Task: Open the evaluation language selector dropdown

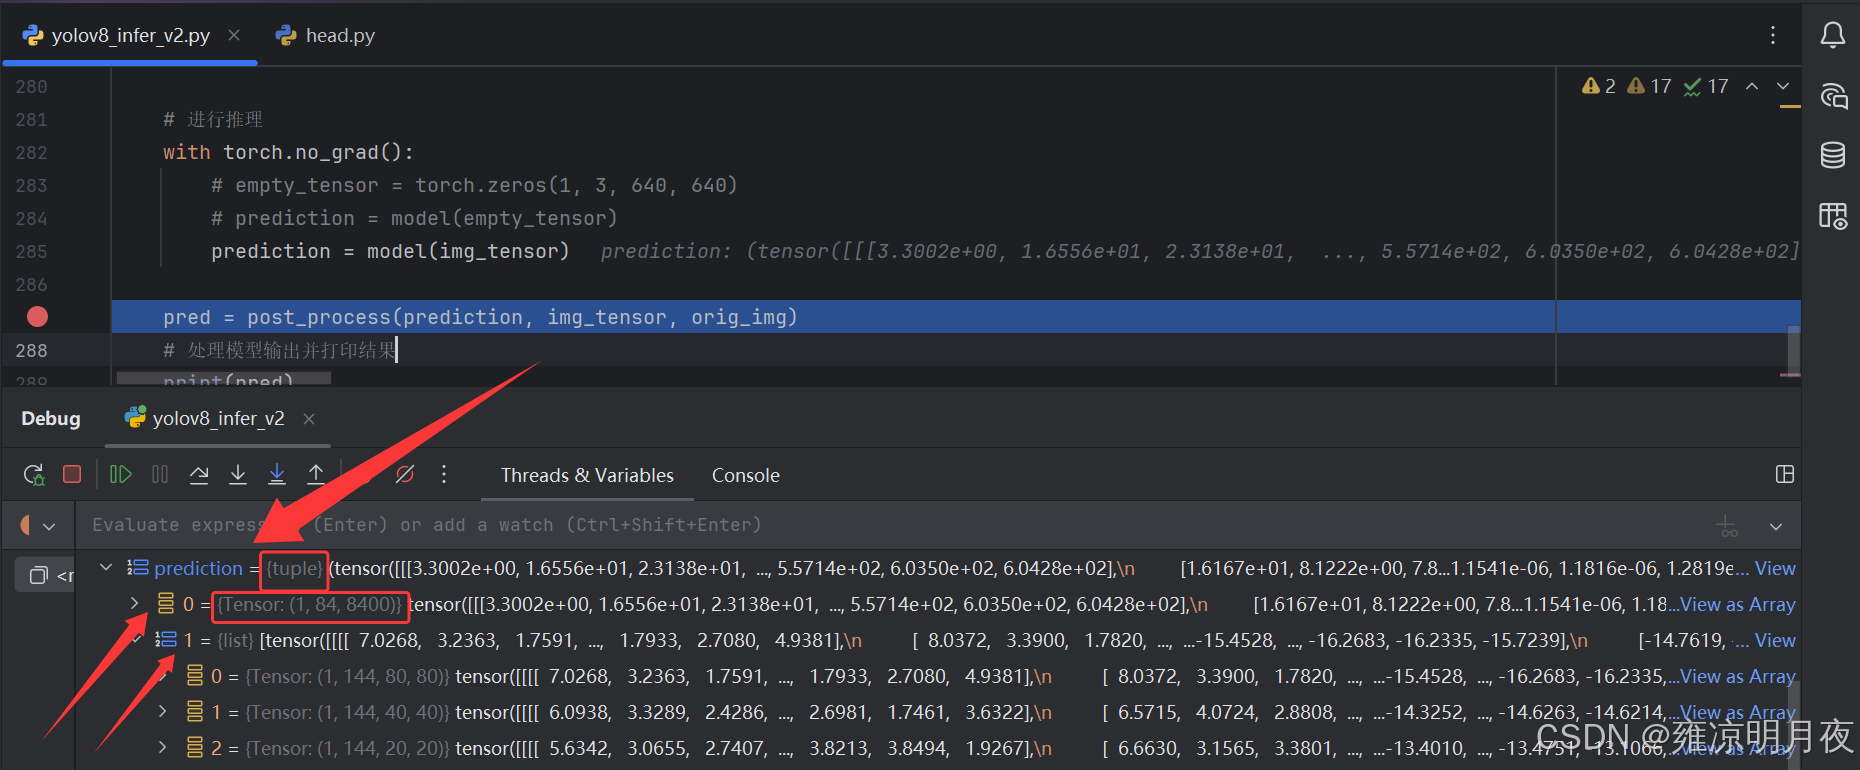Action: (x=36, y=525)
